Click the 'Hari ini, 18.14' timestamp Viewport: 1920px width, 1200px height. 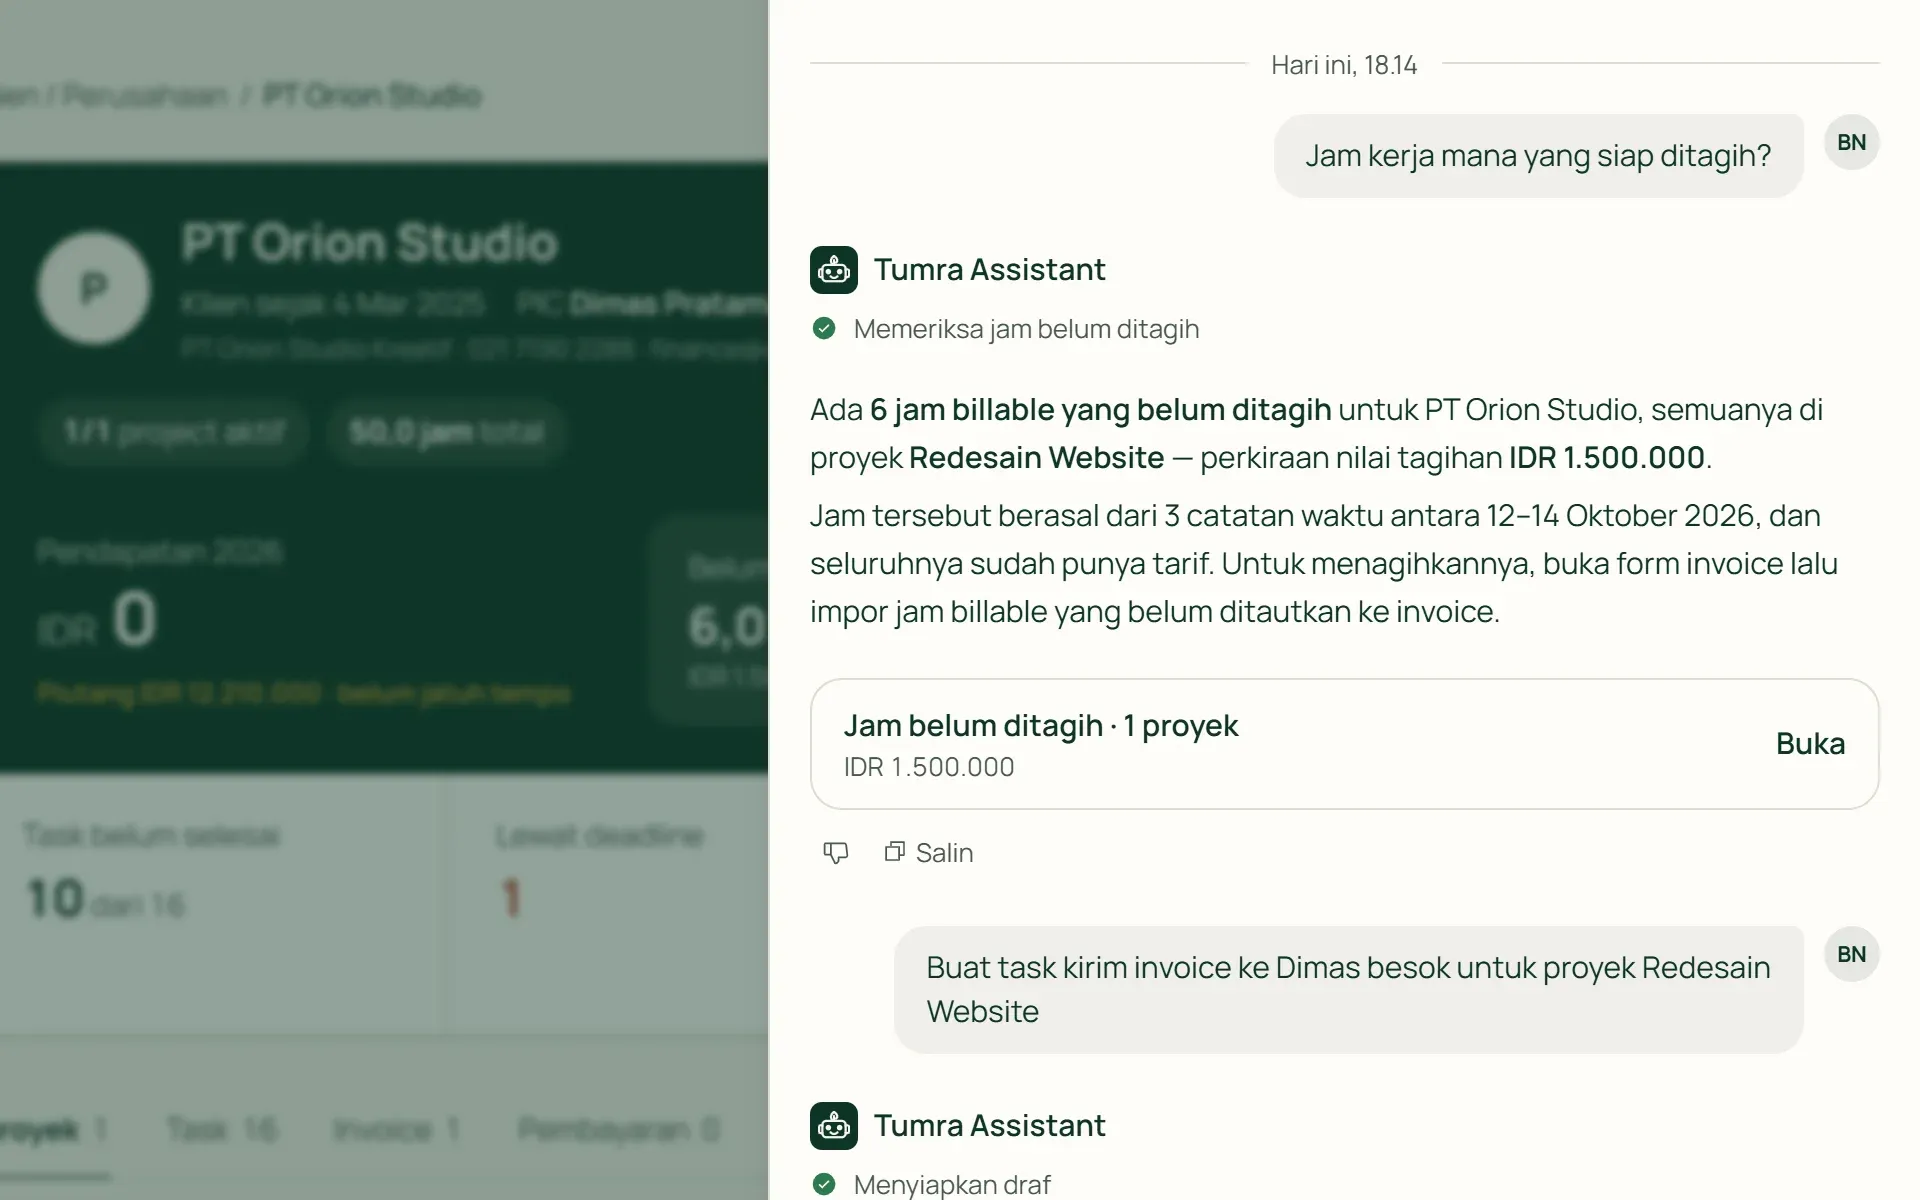click(1344, 65)
